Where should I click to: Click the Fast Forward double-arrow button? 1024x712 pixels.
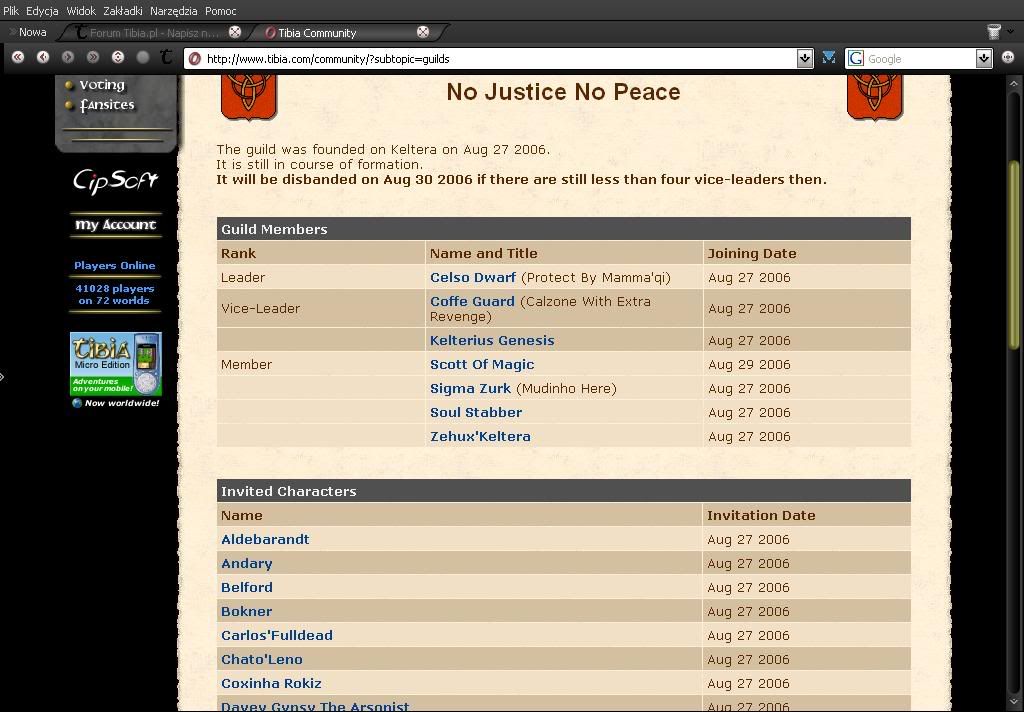[x=93, y=57]
